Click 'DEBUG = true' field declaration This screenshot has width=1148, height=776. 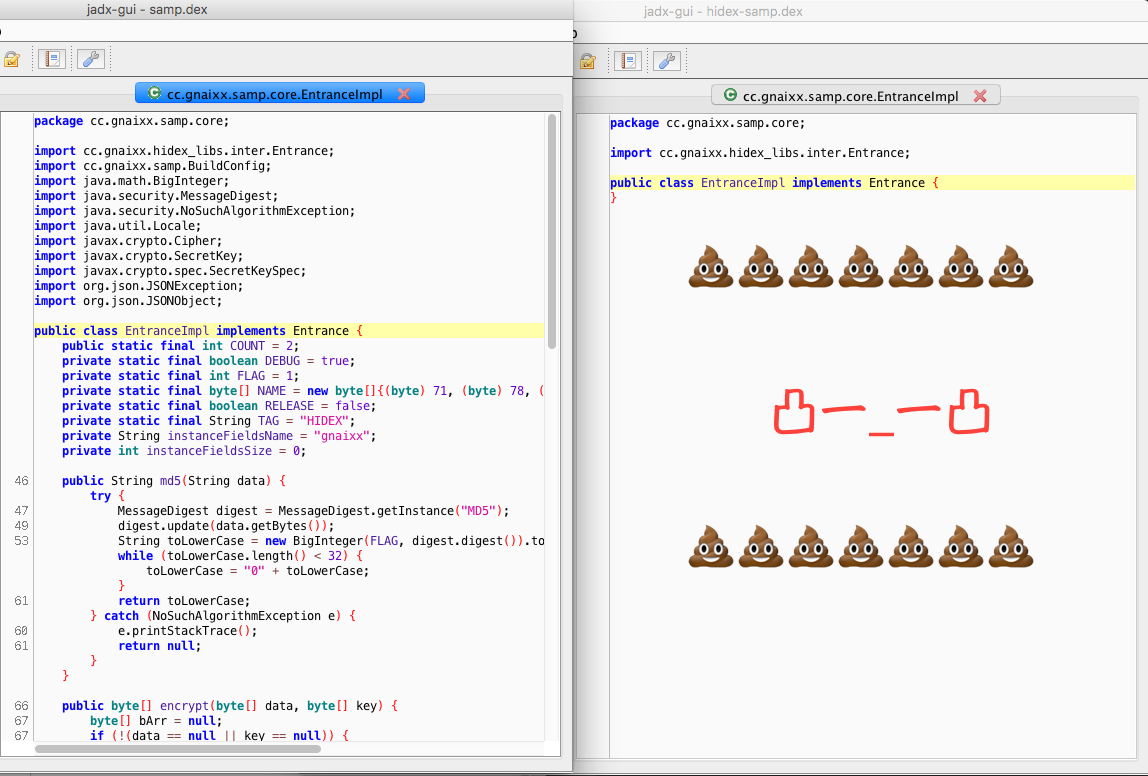pos(209,361)
